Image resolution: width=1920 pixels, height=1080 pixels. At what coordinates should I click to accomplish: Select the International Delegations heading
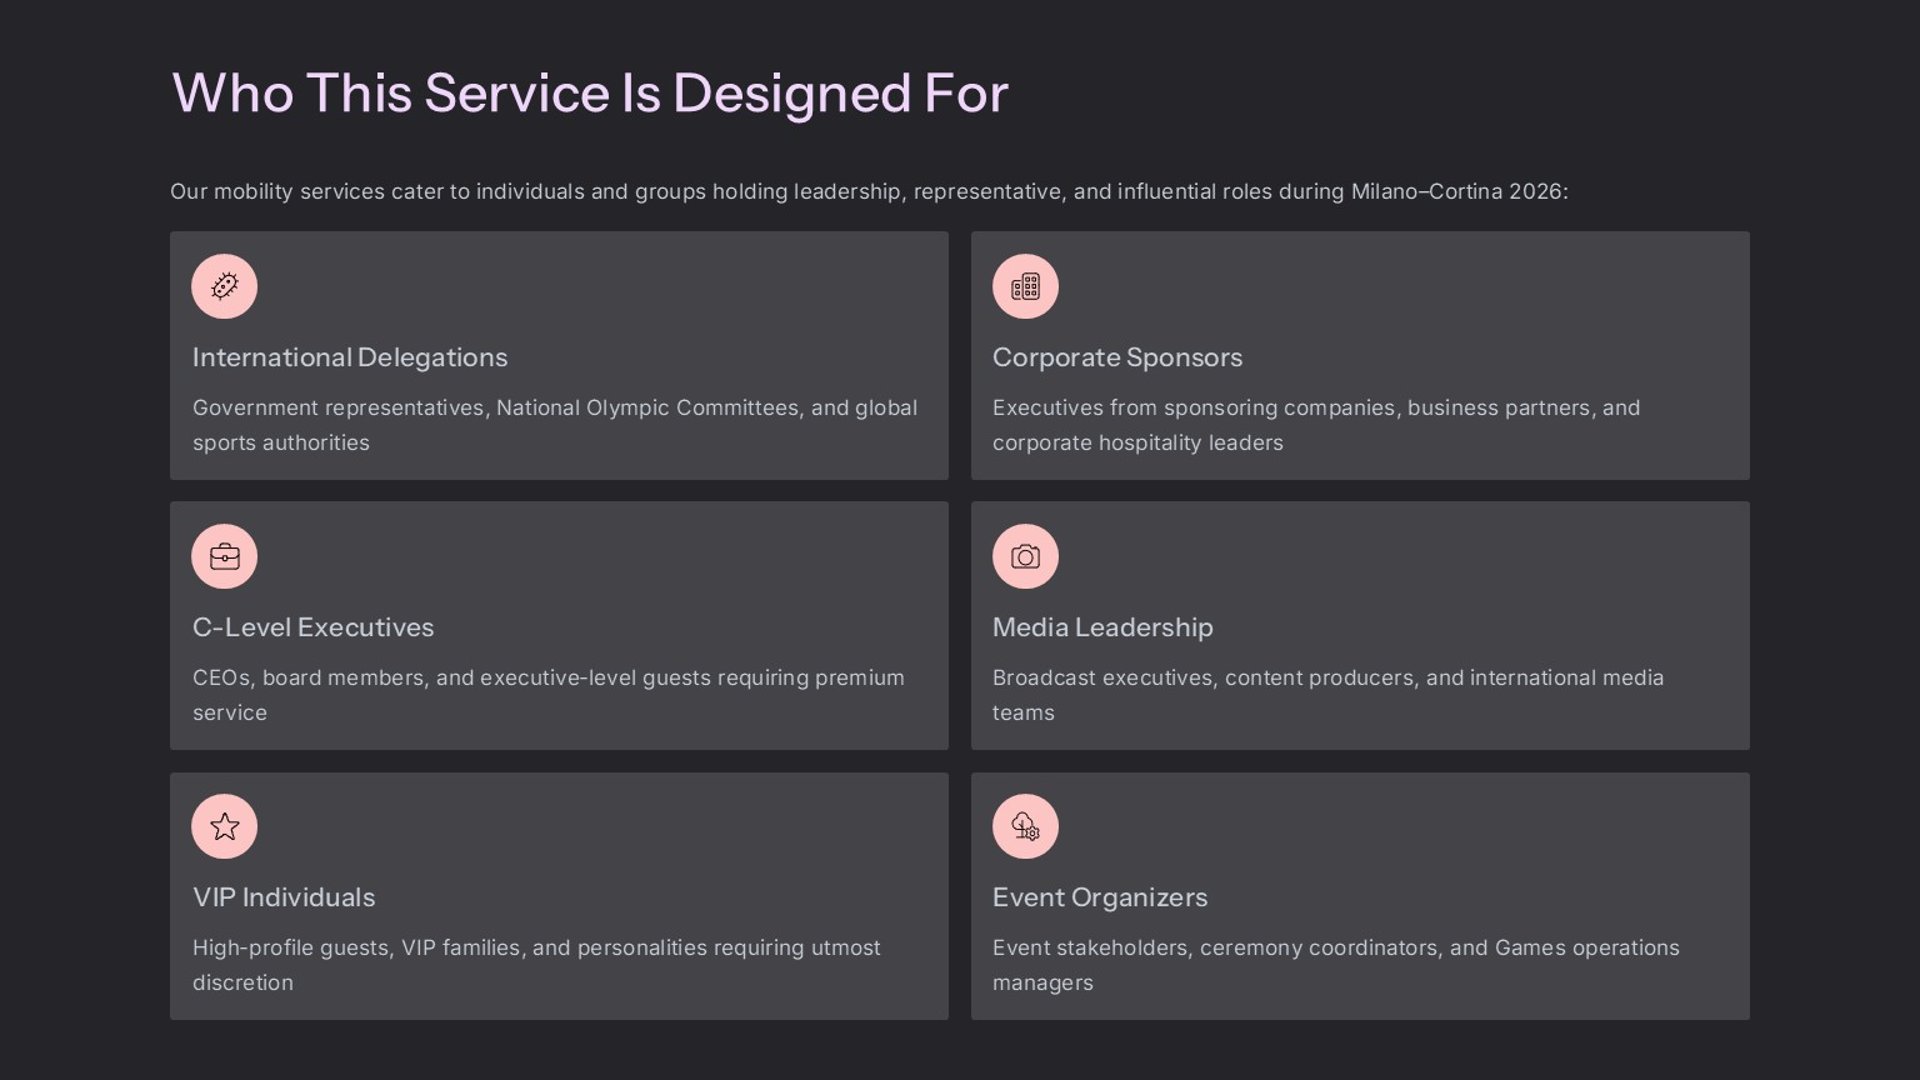tap(350, 358)
